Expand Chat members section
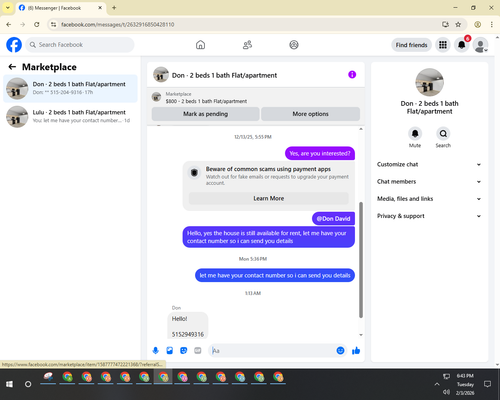Viewport: 500px width, 400px height. (x=429, y=182)
